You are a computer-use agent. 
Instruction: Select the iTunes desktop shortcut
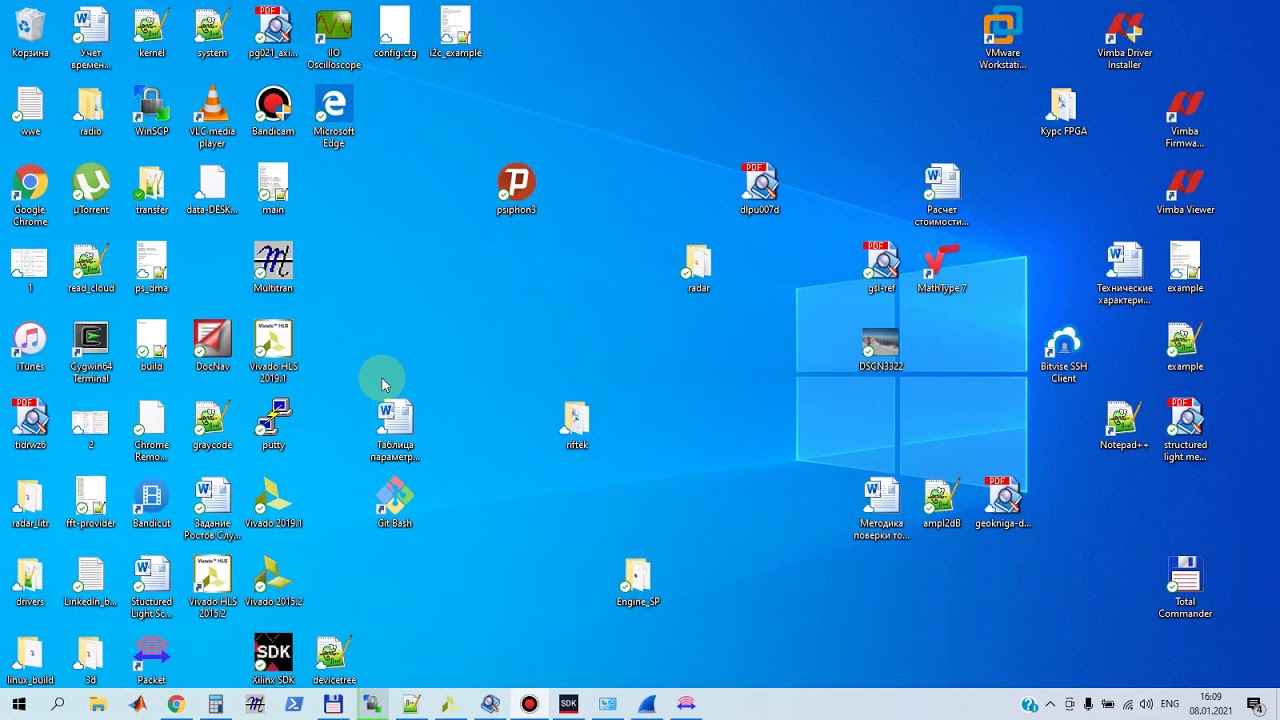pyautogui.click(x=30, y=346)
